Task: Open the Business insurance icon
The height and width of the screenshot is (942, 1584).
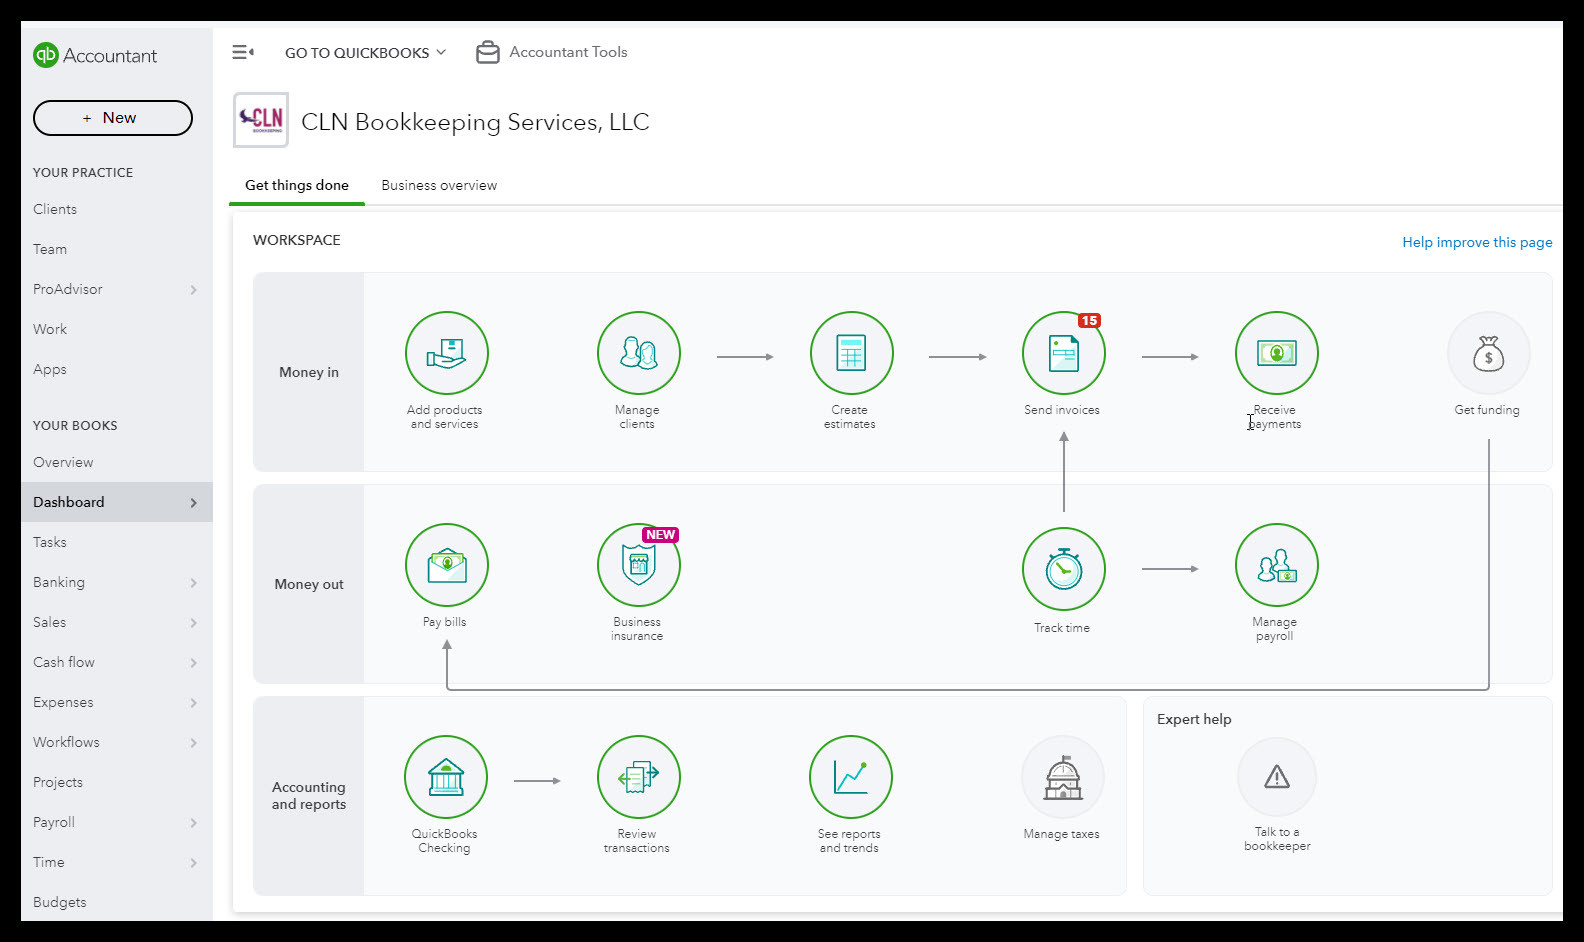Action: coord(638,566)
